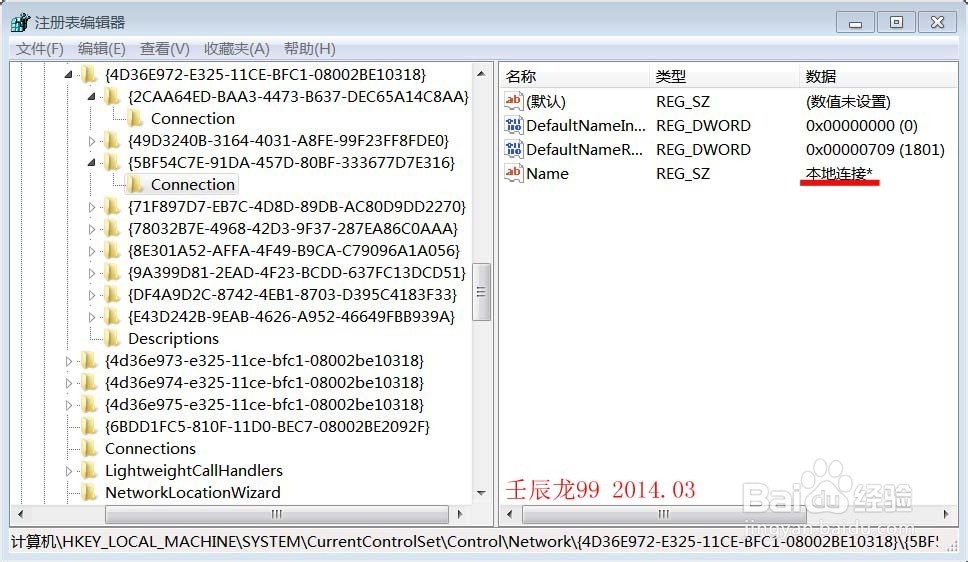This screenshot has width=968, height=562.
Task: Click folder icon of {5BF54C7E-91DA-457D-80BF-333677D7E316}
Action: pos(112,162)
